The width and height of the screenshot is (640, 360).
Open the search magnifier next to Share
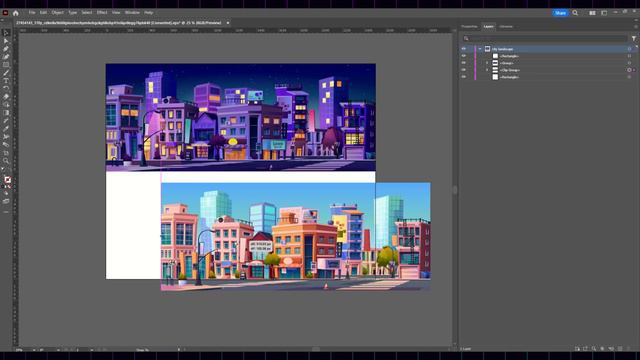click(575, 13)
